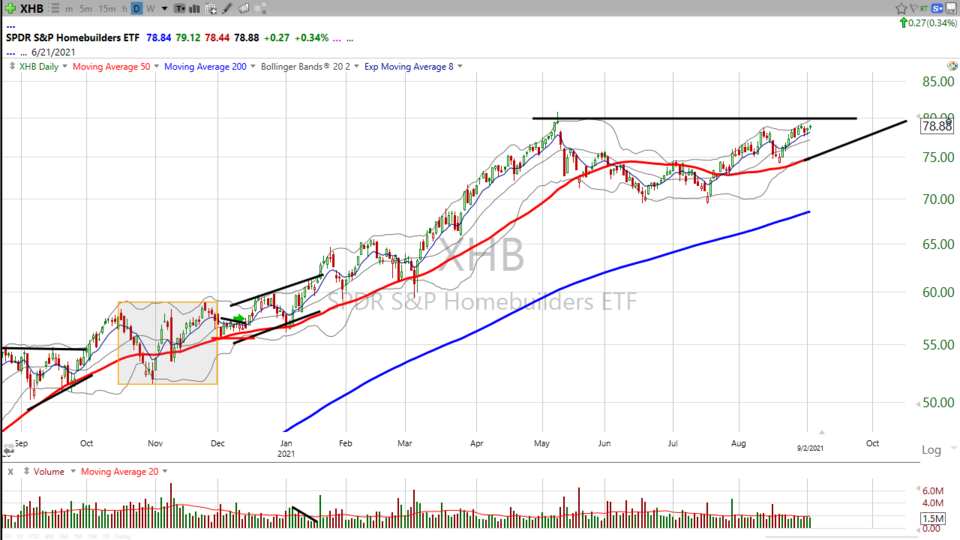
Task: Click the favorite star icon
Action: [x=901, y=9]
